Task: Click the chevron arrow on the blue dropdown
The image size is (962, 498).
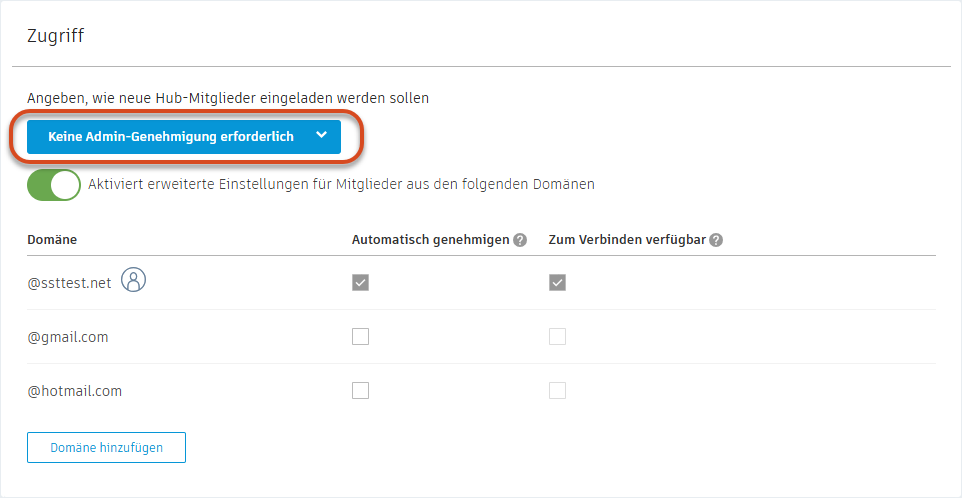Action: click(x=320, y=136)
